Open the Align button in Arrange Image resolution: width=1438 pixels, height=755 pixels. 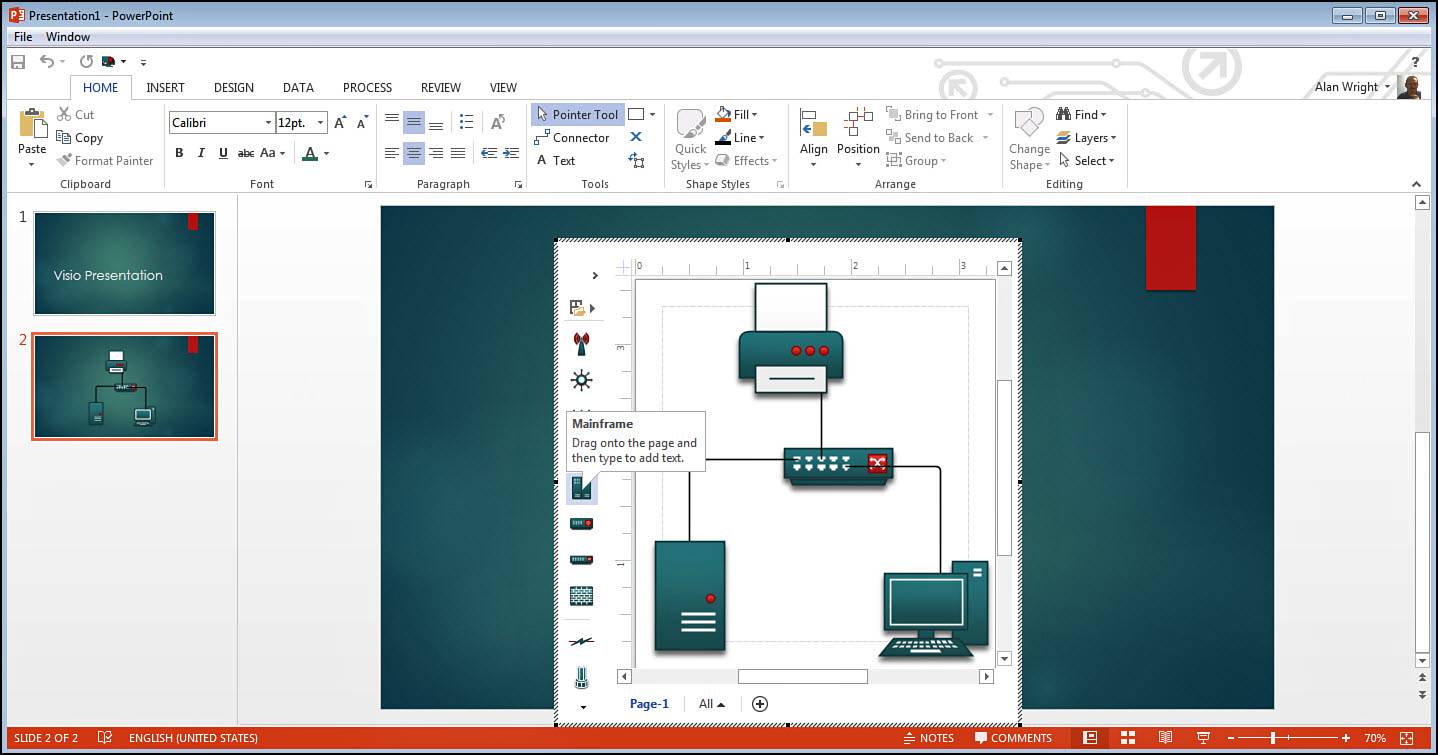813,138
